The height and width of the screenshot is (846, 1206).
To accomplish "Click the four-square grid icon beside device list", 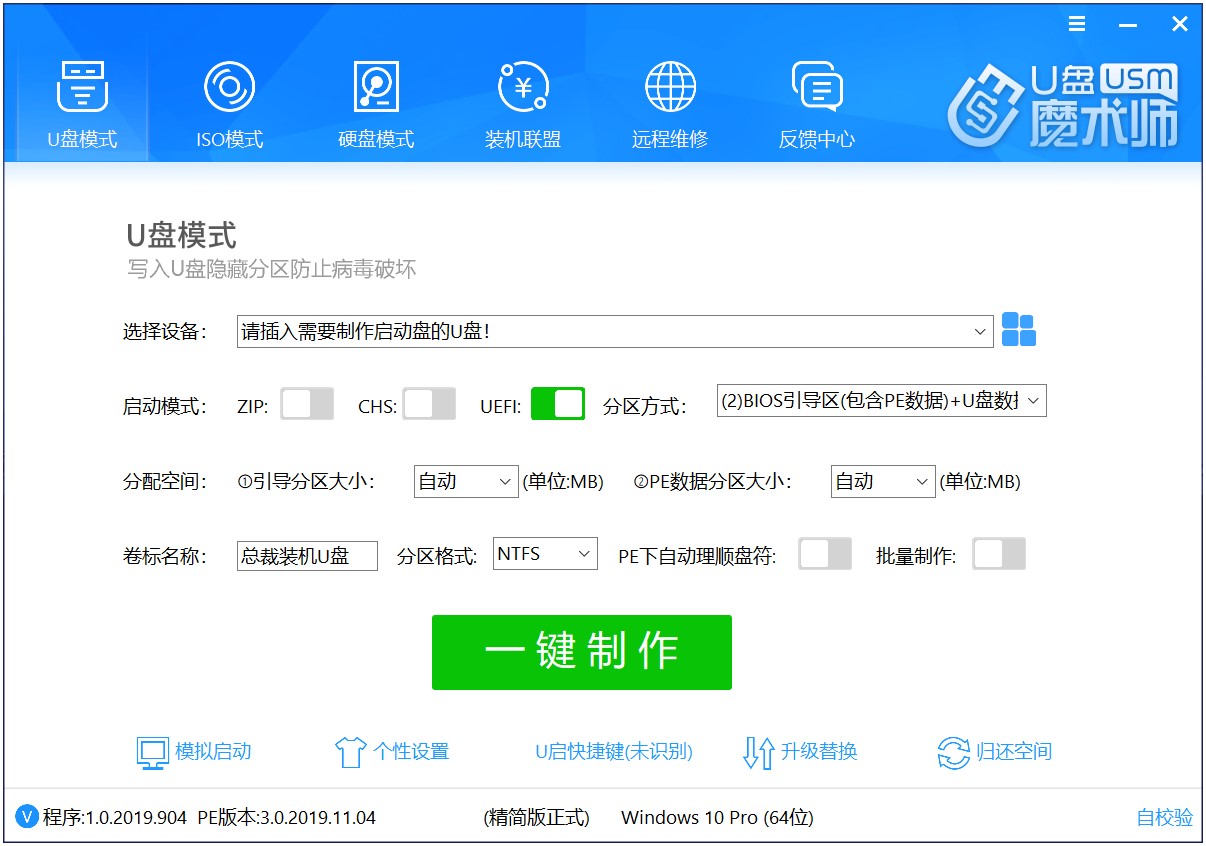I will [x=1018, y=330].
